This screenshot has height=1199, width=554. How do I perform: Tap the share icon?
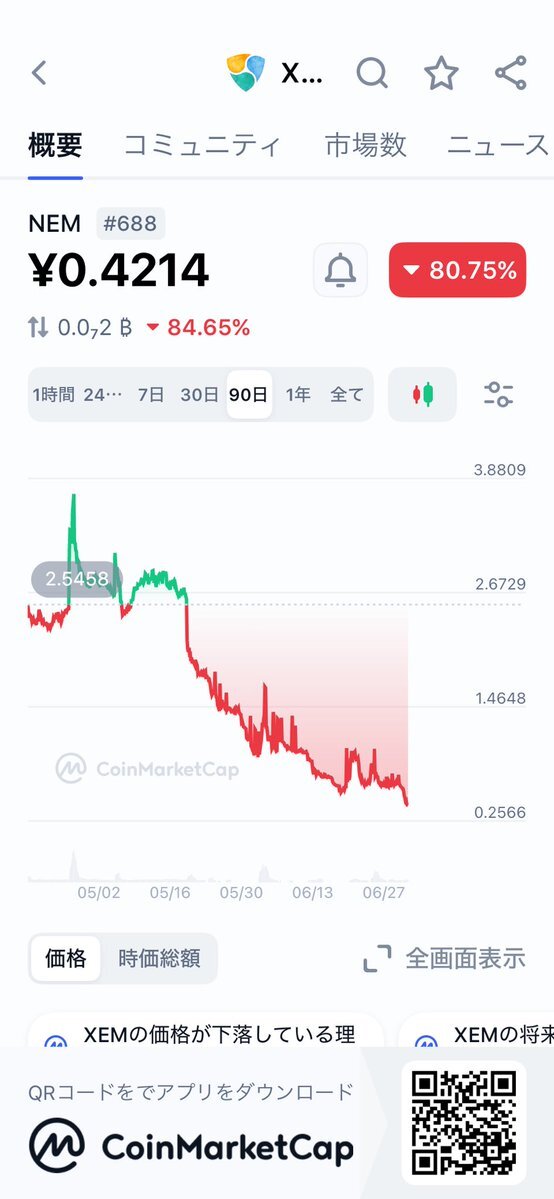pos(510,73)
